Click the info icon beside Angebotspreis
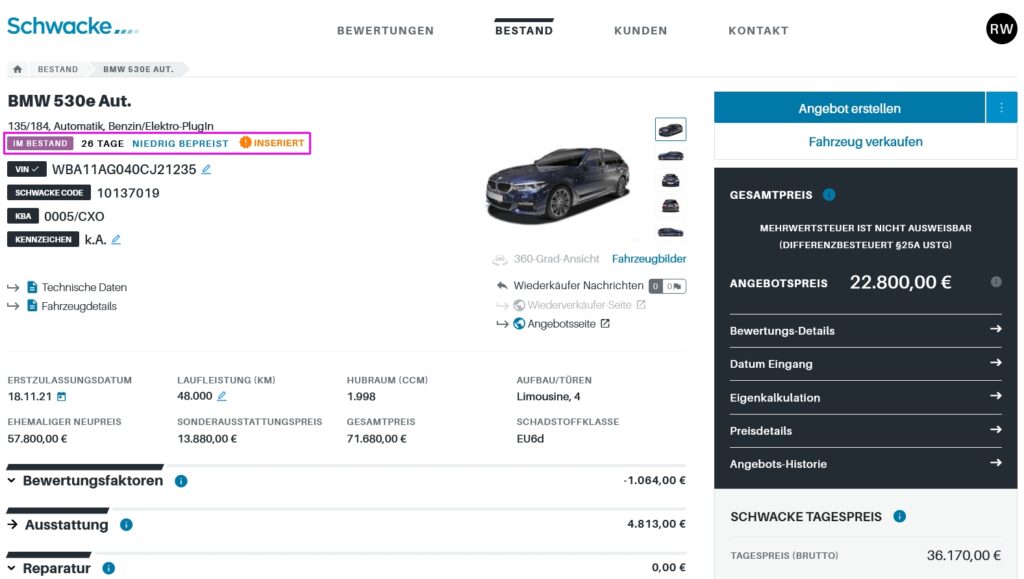 (996, 282)
